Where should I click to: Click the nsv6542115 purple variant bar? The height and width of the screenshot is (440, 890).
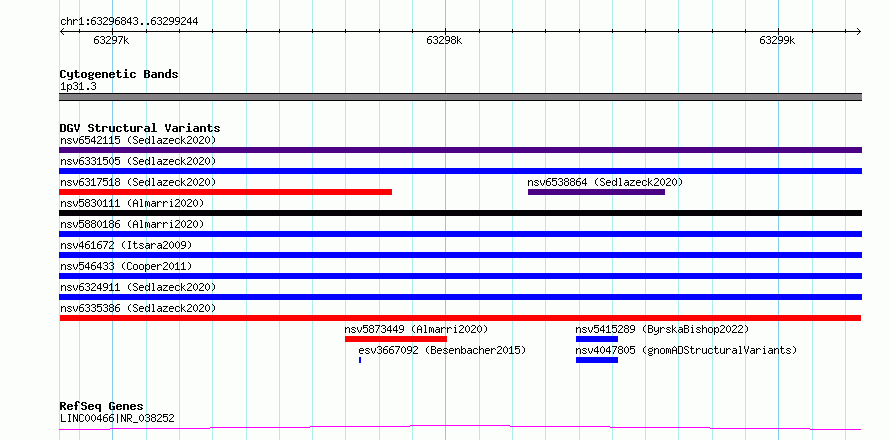(x=460, y=150)
